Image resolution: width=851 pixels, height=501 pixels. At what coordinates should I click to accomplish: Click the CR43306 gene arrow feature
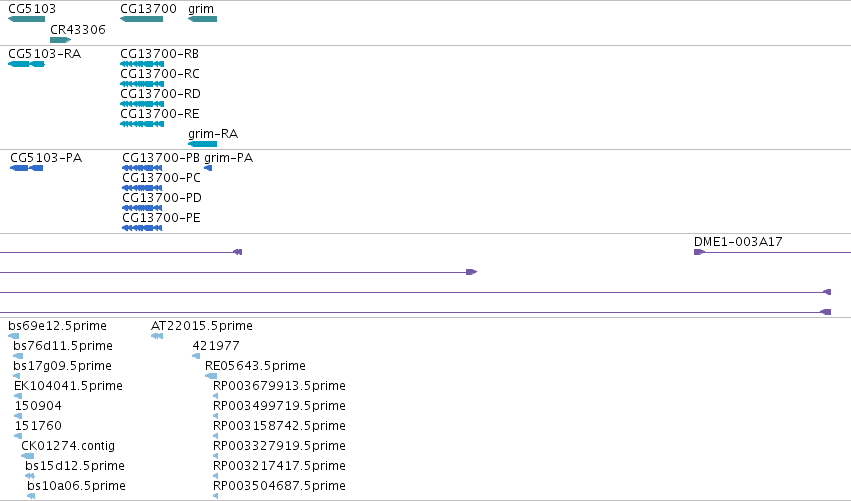[60, 40]
